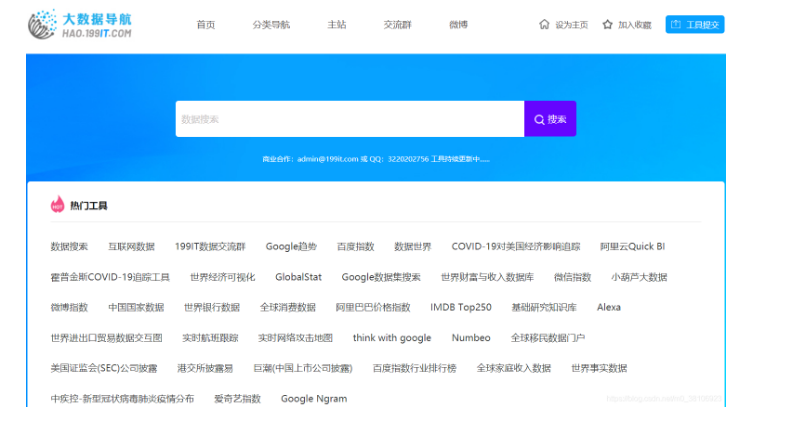Click the home icon beside 设为主页
792x422 pixels.
tap(544, 24)
